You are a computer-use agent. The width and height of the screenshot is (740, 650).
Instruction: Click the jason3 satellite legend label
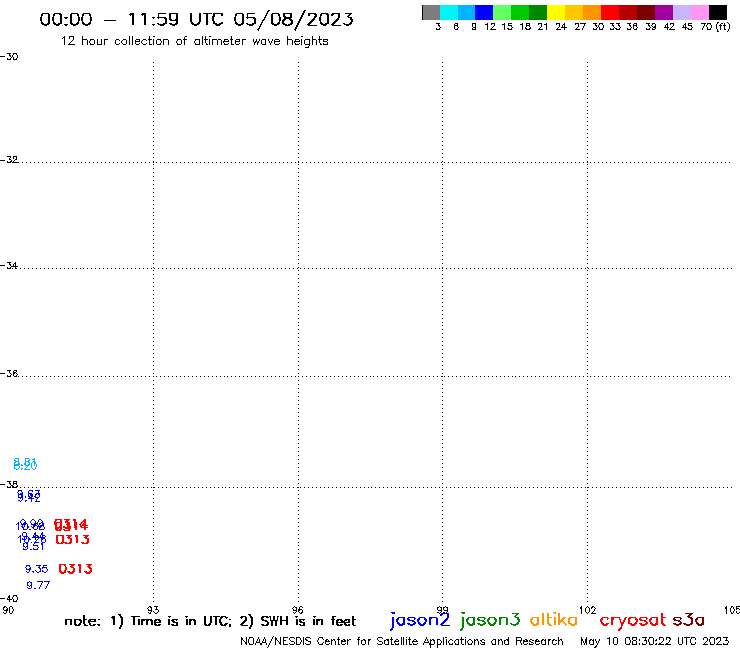pos(490,620)
